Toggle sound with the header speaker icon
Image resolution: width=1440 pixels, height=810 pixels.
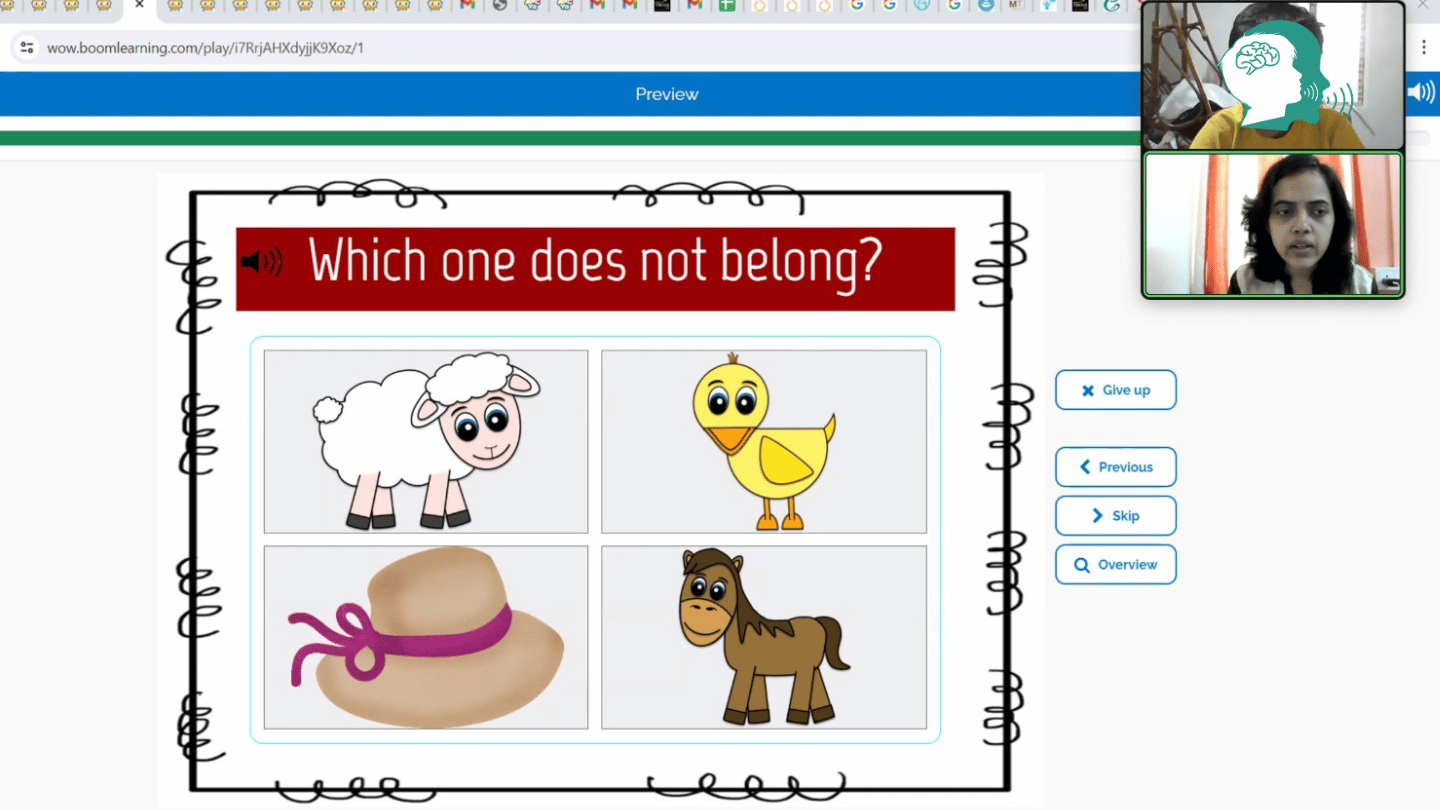(1420, 93)
